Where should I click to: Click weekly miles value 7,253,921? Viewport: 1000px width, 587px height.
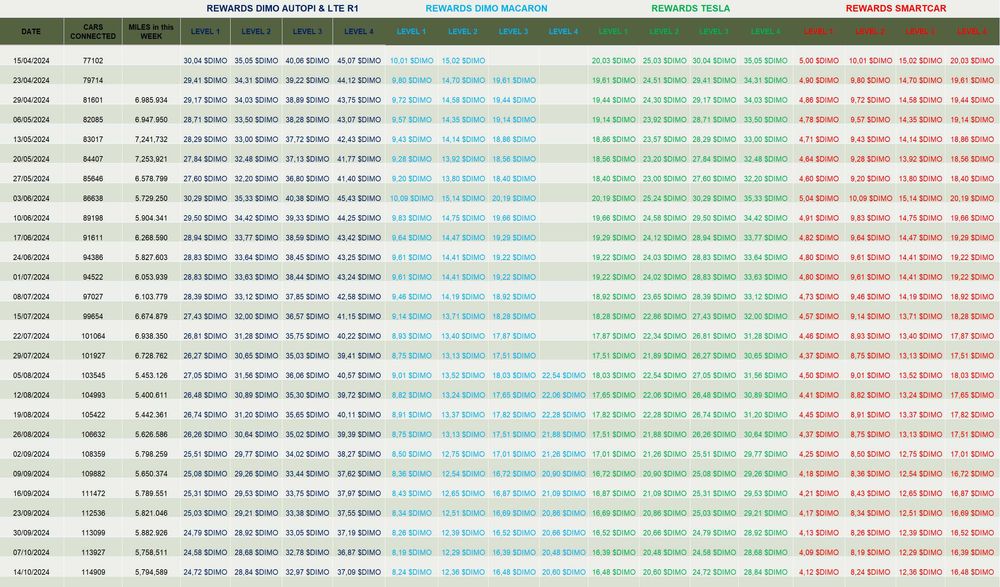tap(151, 160)
